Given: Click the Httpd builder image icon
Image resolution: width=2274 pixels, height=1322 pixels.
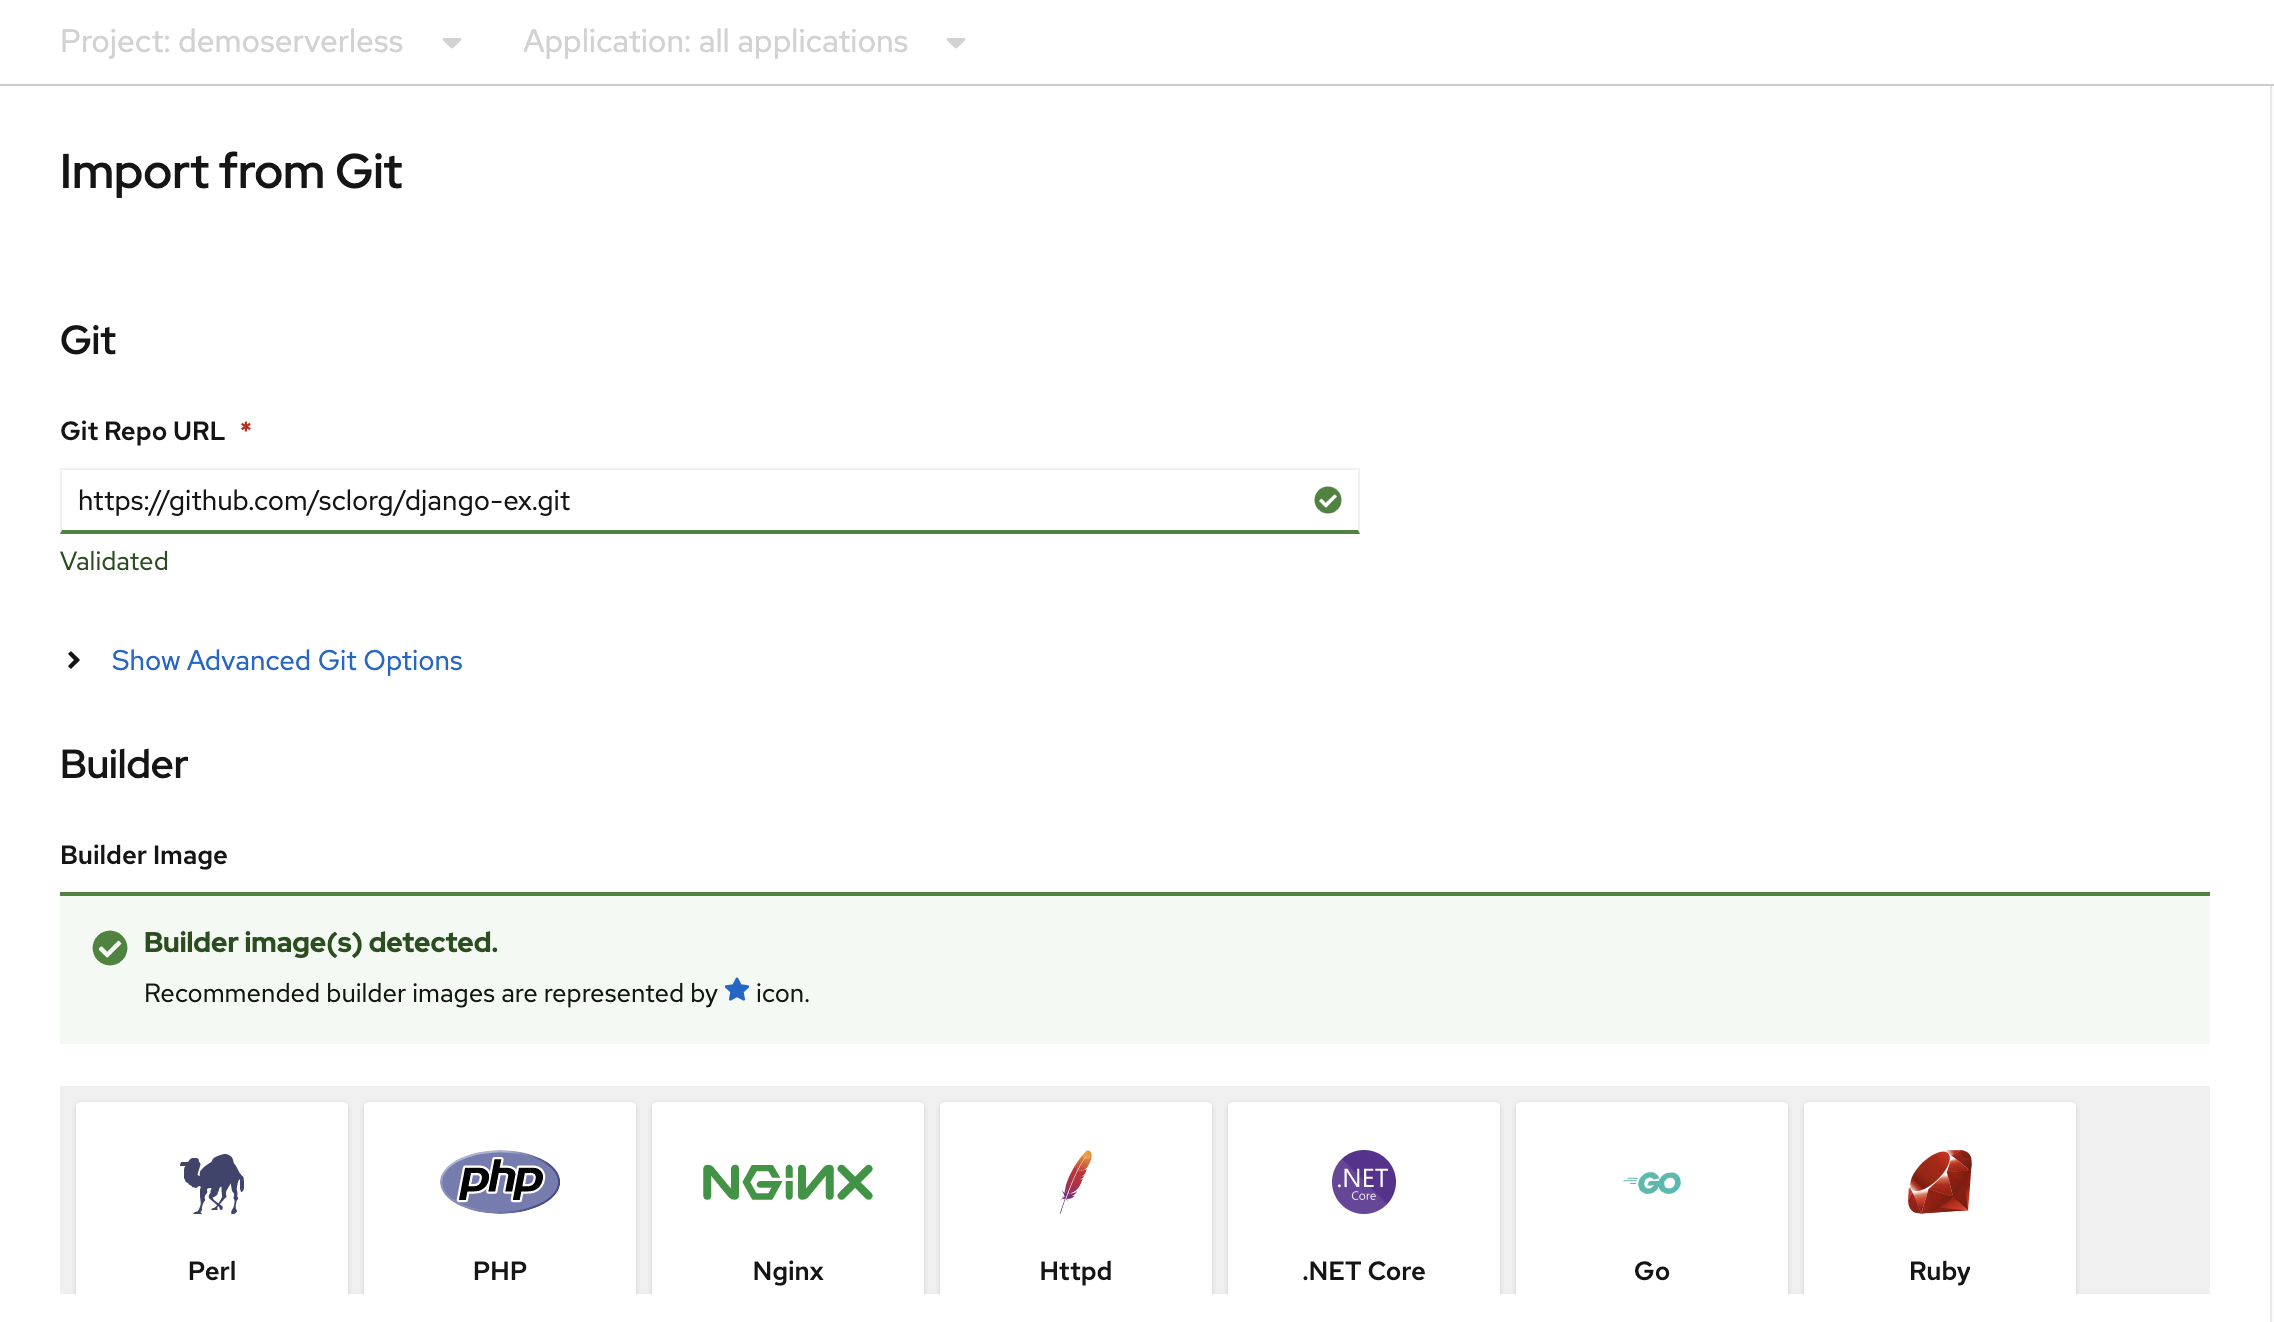Looking at the screenshot, I should (x=1075, y=1180).
